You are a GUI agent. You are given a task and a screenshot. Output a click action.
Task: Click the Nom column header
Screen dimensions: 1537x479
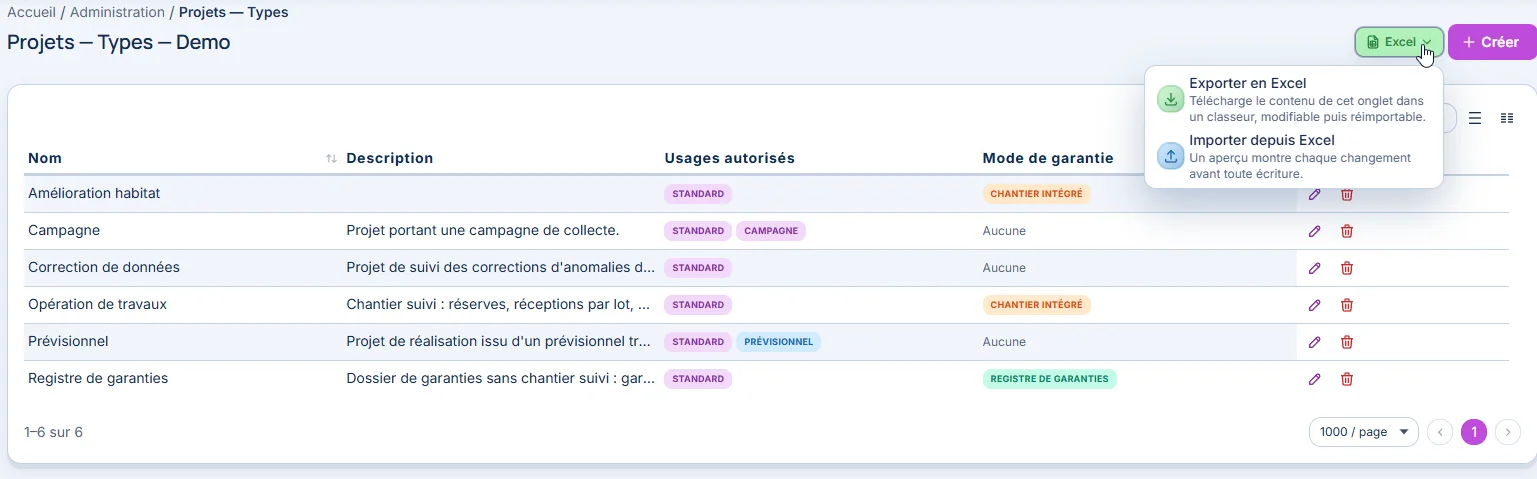tap(45, 158)
